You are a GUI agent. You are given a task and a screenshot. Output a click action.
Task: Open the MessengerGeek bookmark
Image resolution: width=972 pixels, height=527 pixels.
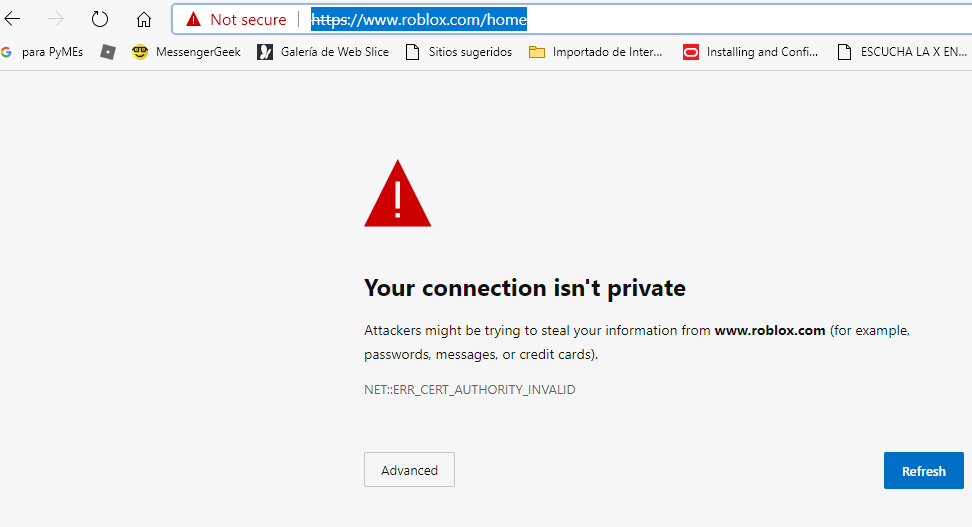(x=187, y=52)
